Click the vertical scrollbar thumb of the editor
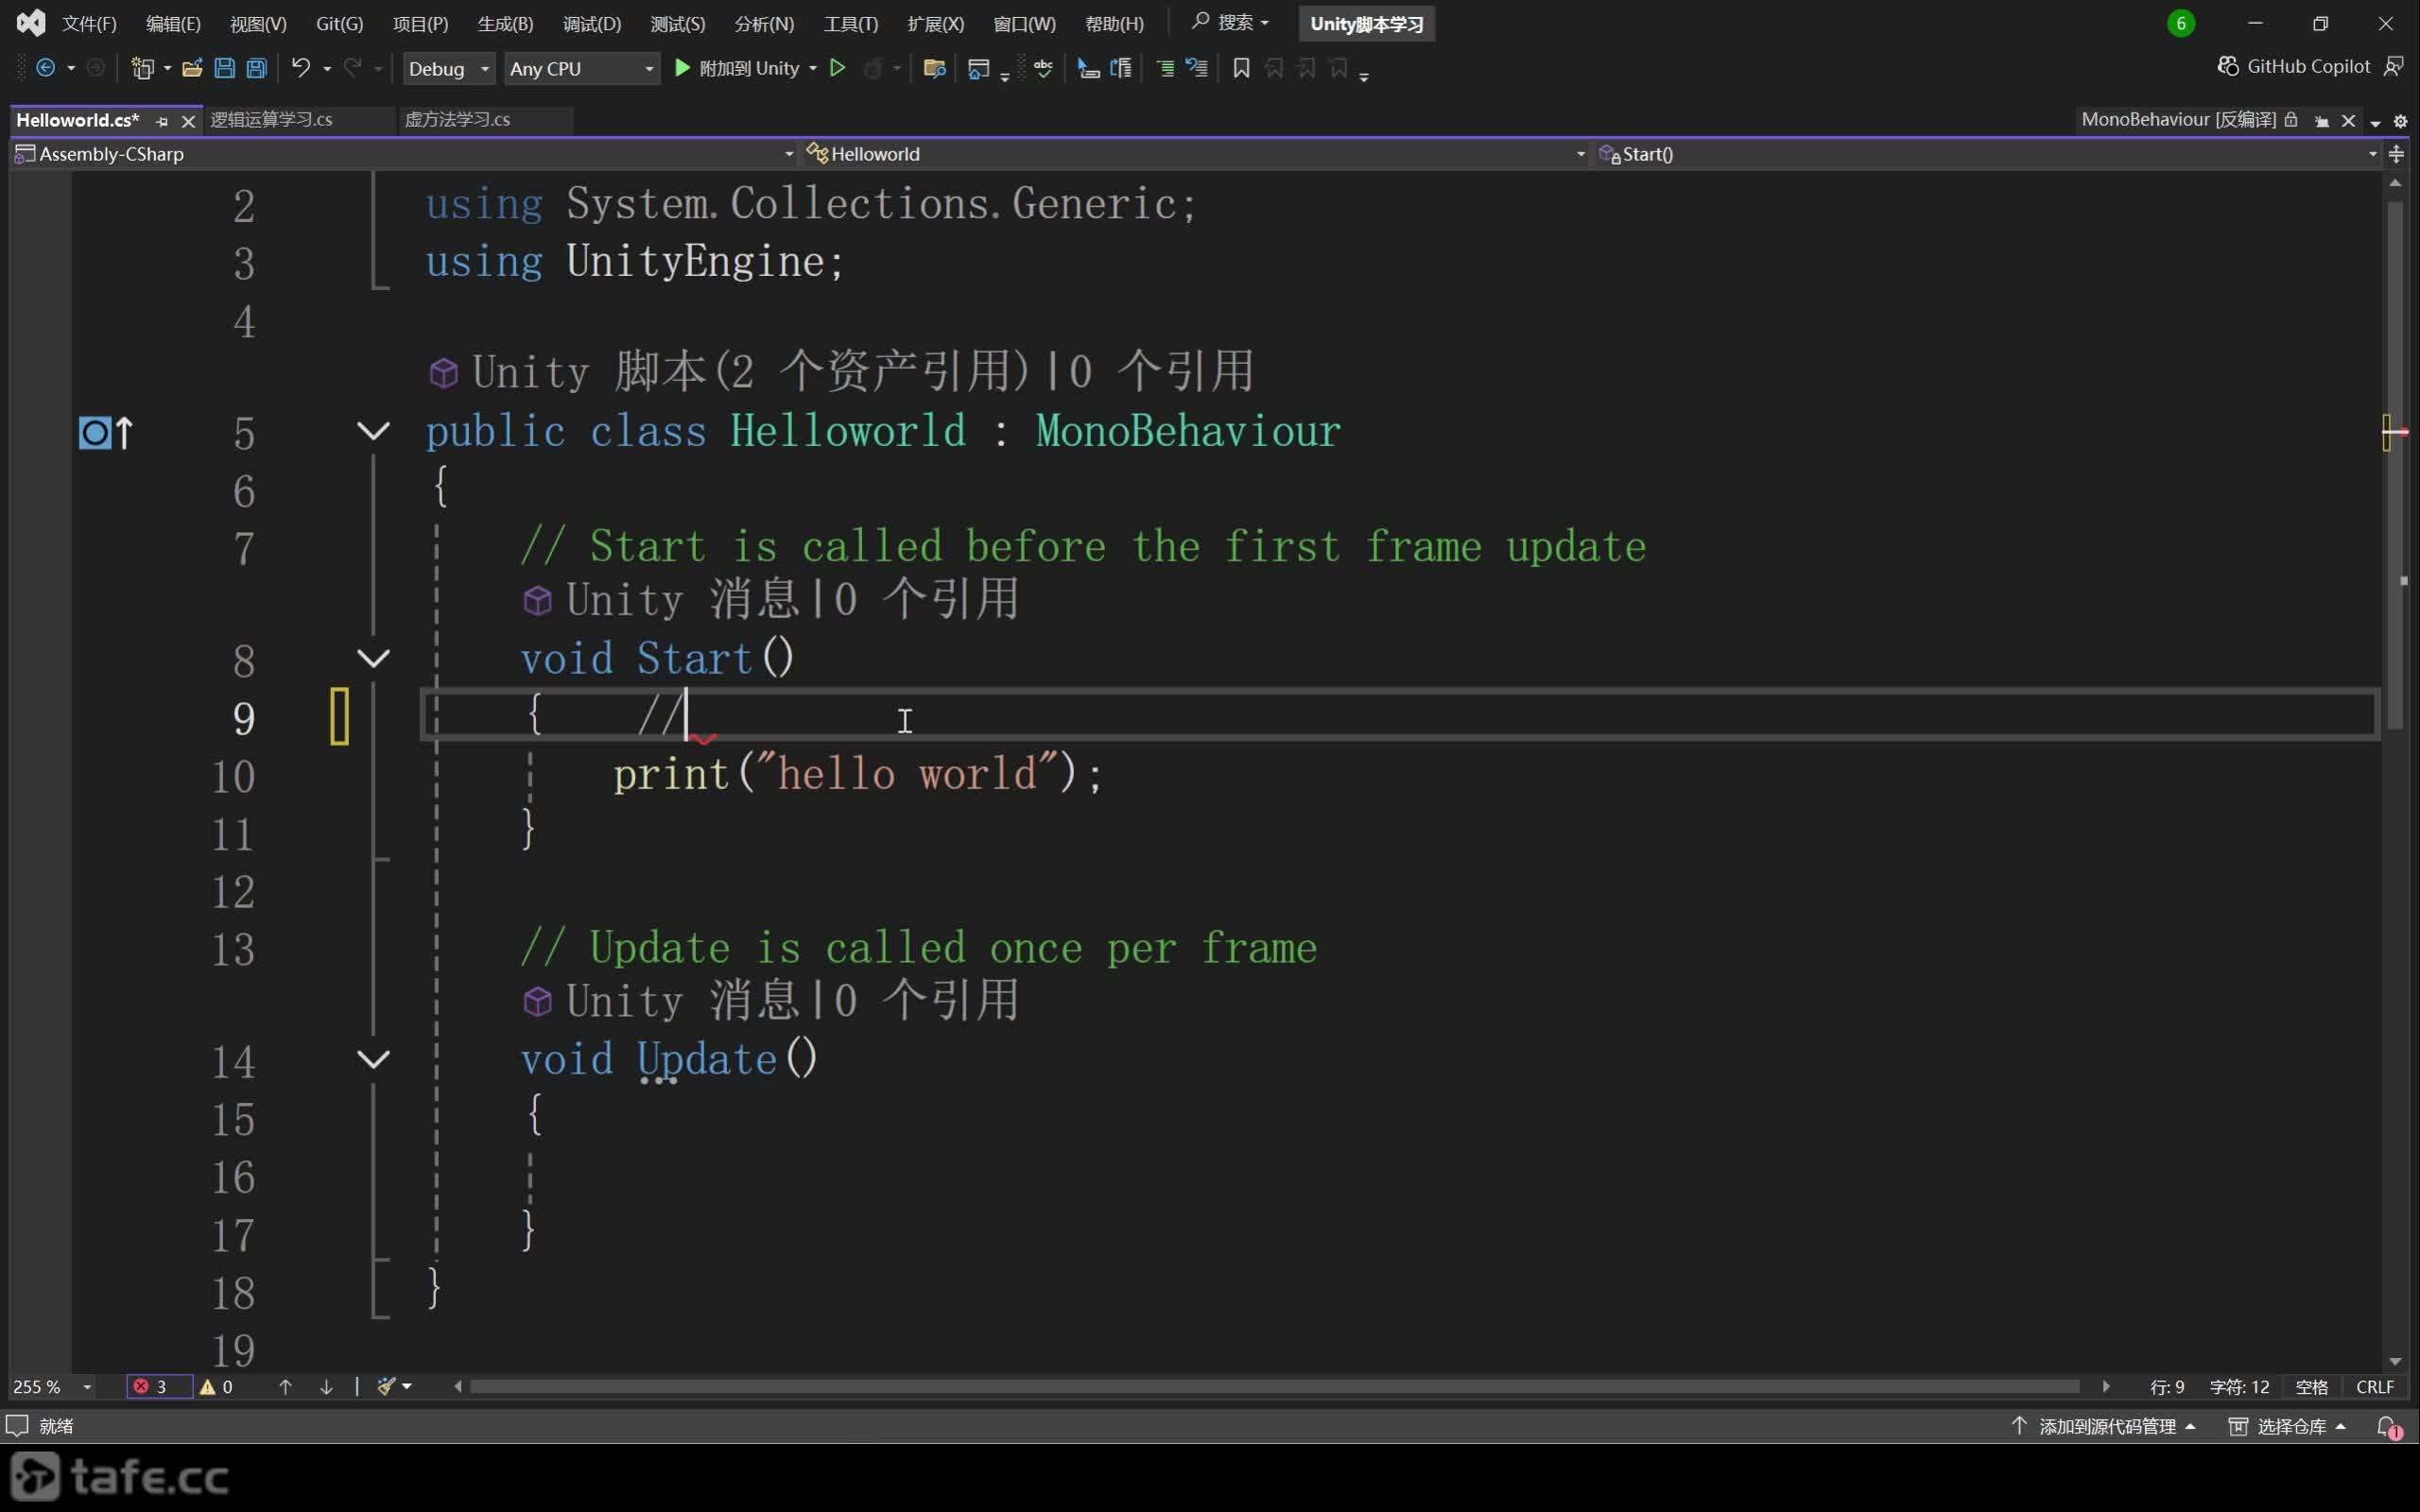The width and height of the screenshot is (2420, 1512). pyautogui.click(x=2394, y=465)
